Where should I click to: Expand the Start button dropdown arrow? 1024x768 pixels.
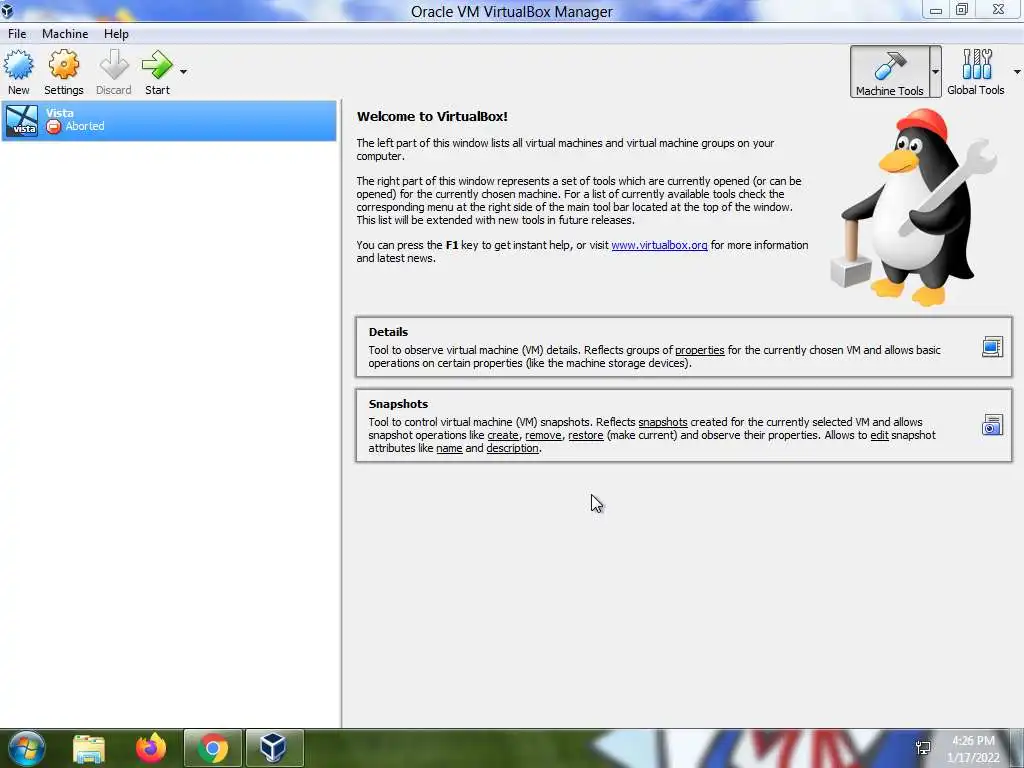point(184,71)
